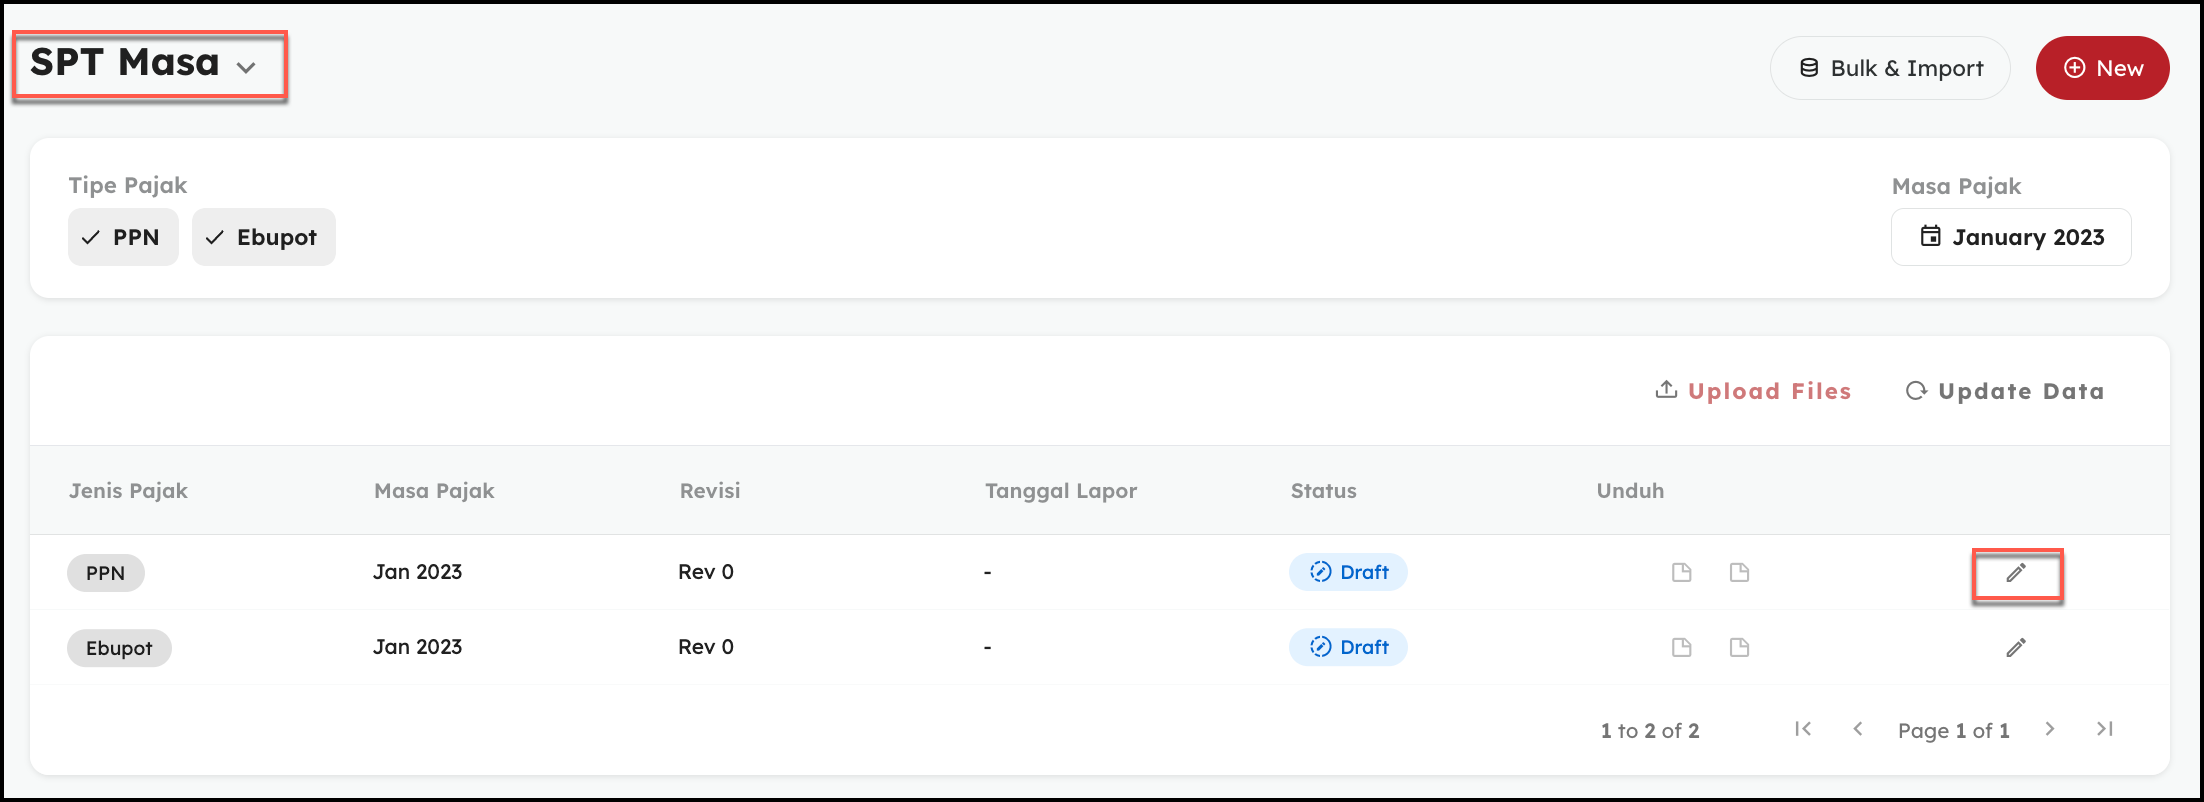Click the pencil edit icon for Ebupot row
Image resolution: width=2204 pixels, height=802 pixels.
tap(2016, 648)
